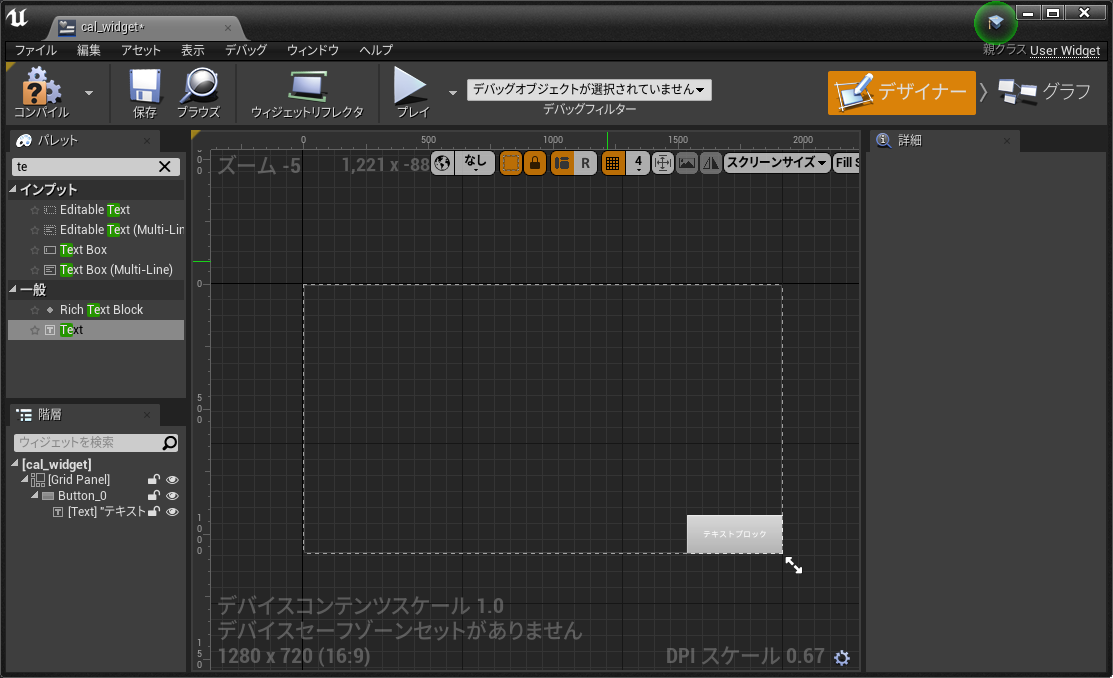1113x678 pixels.
Task: Save the widget with the 保存 icon
Action: coord(145,92)
